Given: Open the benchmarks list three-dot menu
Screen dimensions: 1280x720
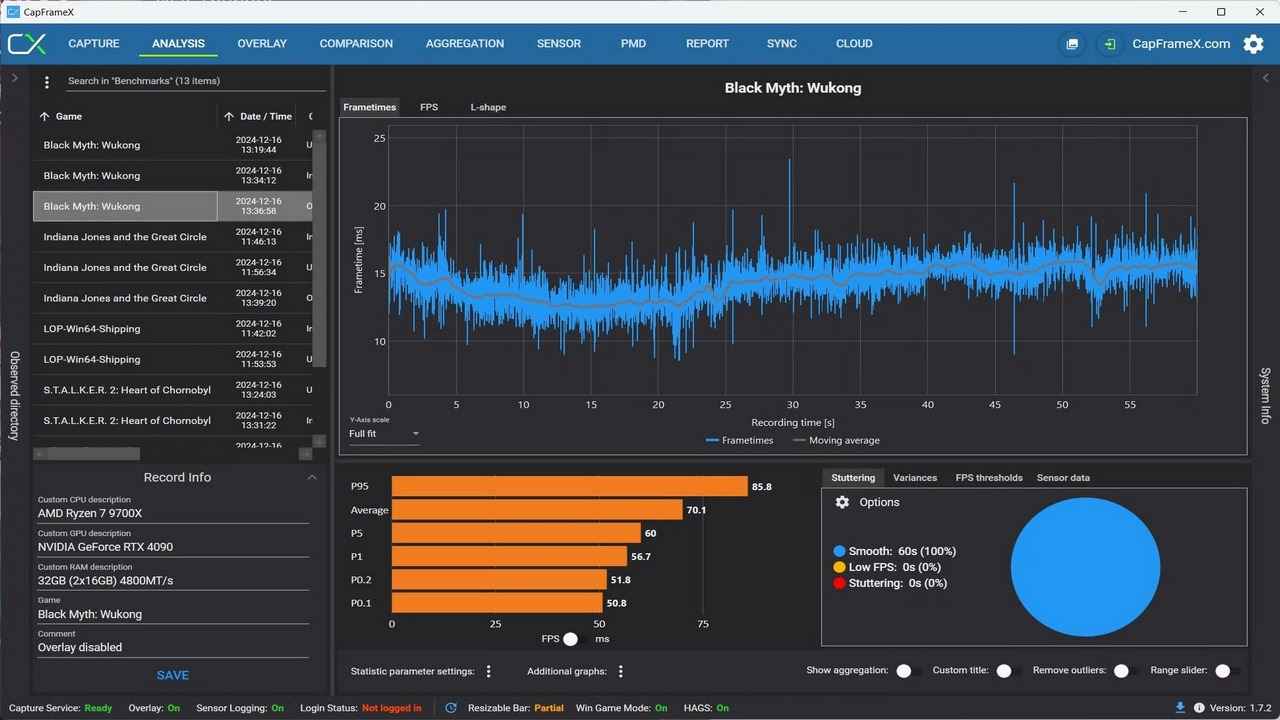Looking at the screenshot, I should pos(47,82).
